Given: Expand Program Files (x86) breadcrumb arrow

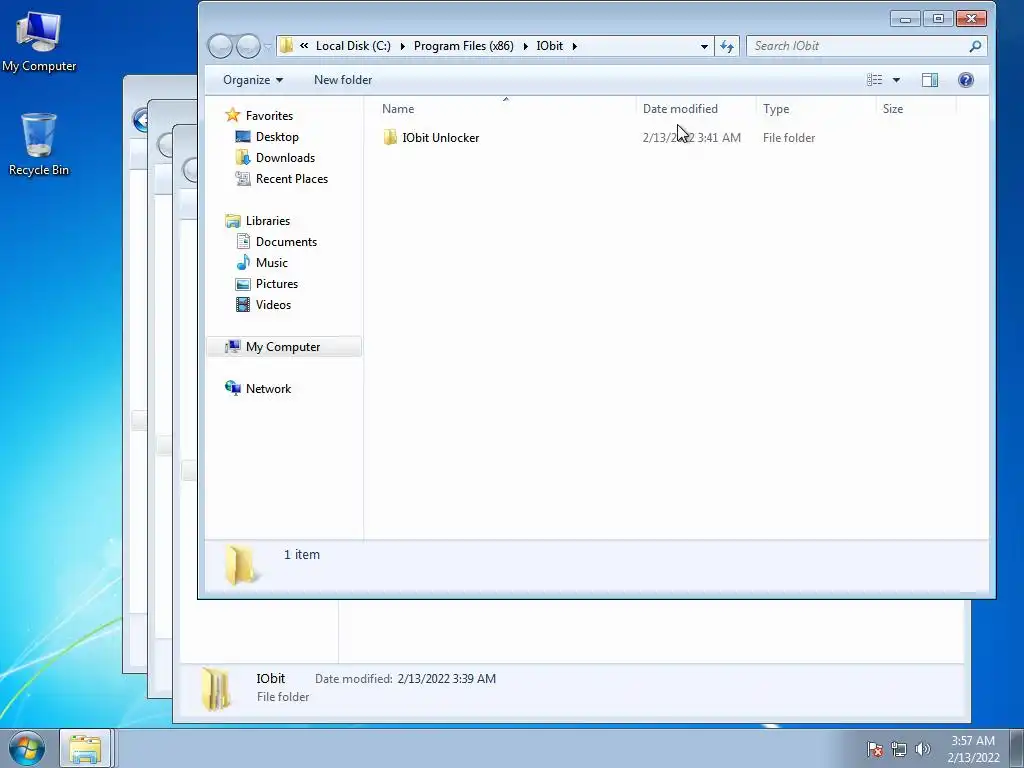Looking at the screenshot, I should tap(525, 46).
